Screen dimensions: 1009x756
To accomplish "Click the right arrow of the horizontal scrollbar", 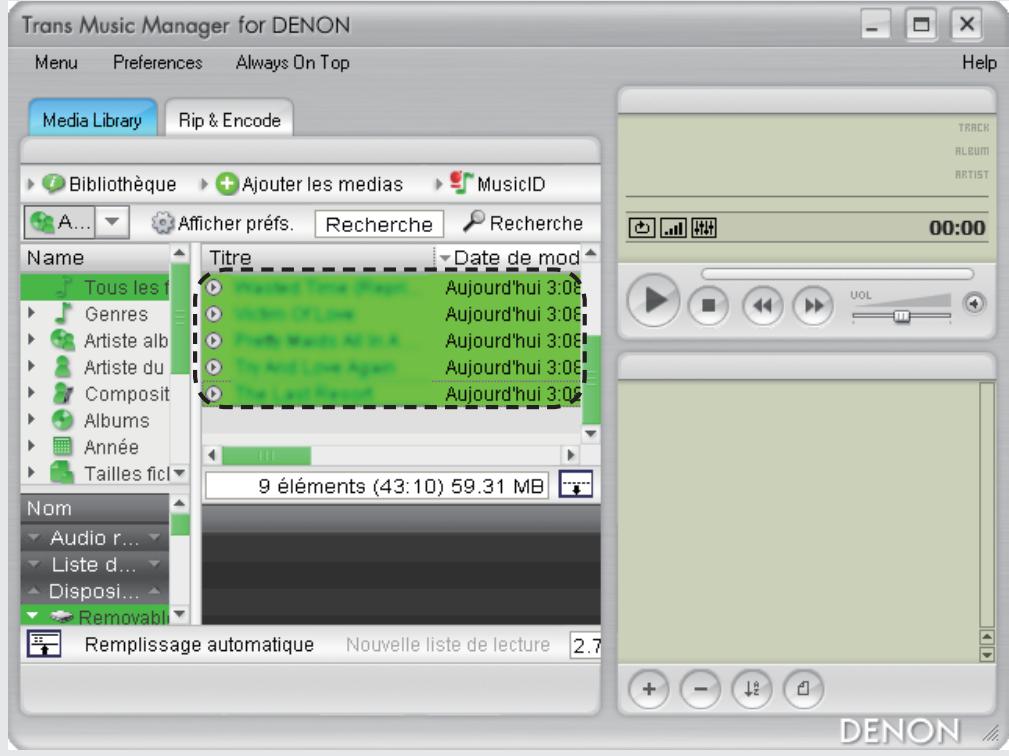I will click(570, 456).
